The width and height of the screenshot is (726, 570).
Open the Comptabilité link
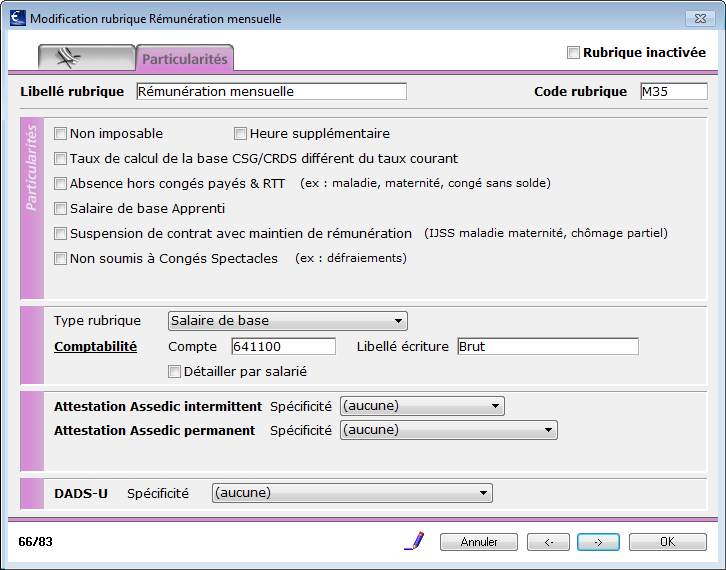point(95,346)
